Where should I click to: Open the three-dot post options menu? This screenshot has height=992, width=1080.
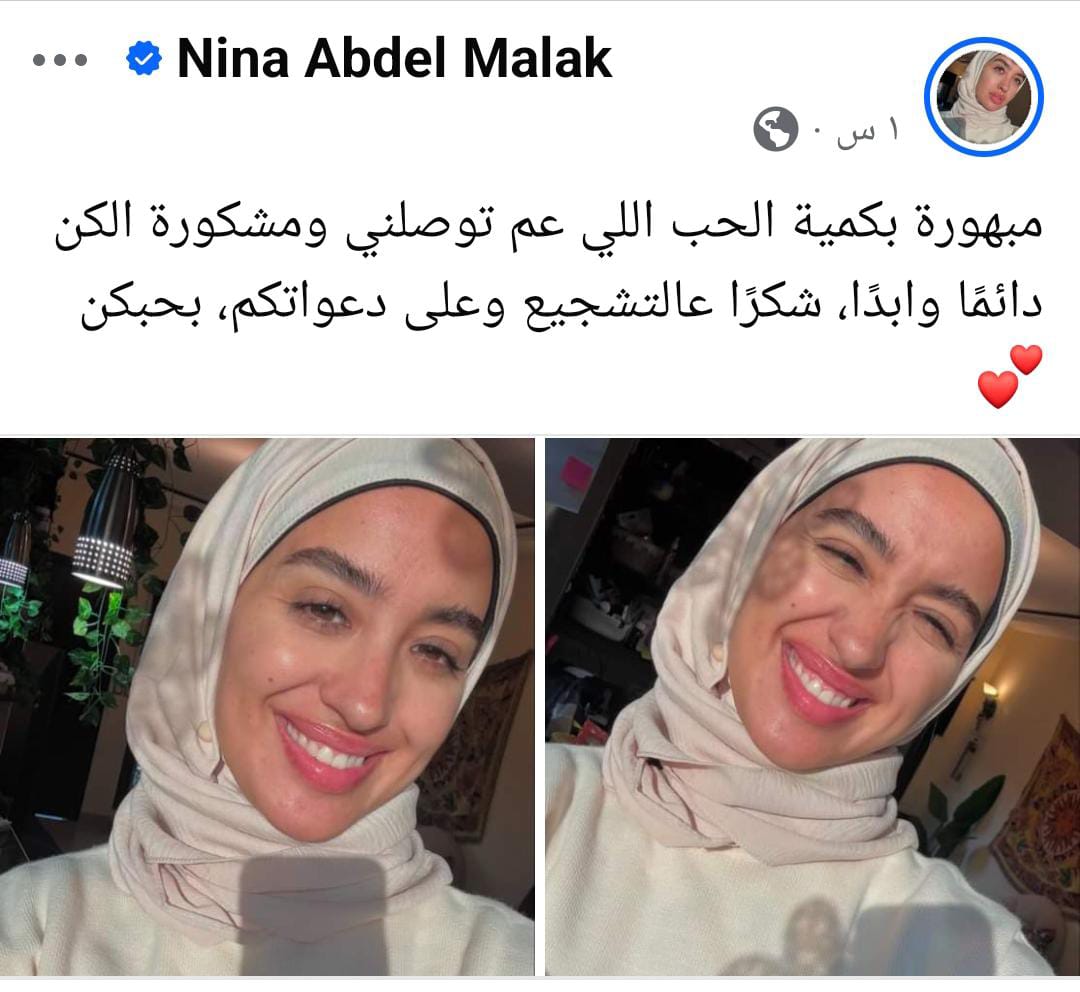click(60, 60)
